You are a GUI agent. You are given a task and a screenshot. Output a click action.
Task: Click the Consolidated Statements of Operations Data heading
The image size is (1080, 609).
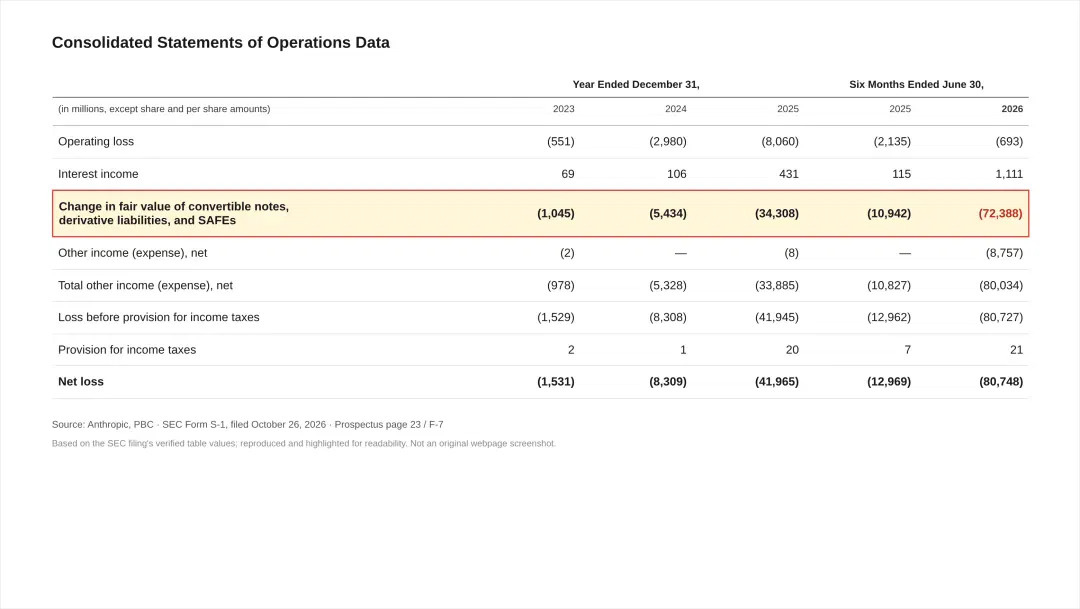220,43
